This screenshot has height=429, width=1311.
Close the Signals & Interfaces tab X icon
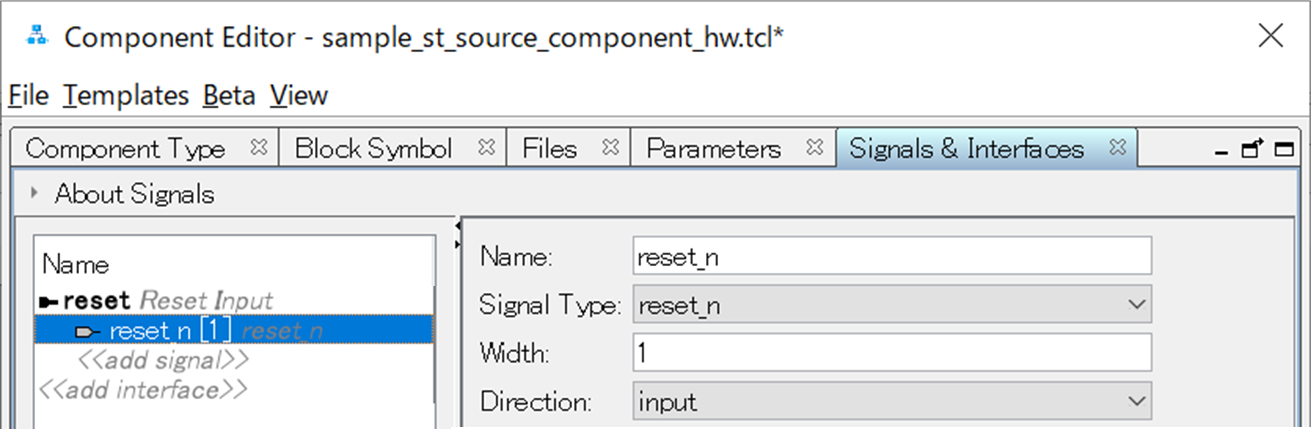click(1118, 148)
